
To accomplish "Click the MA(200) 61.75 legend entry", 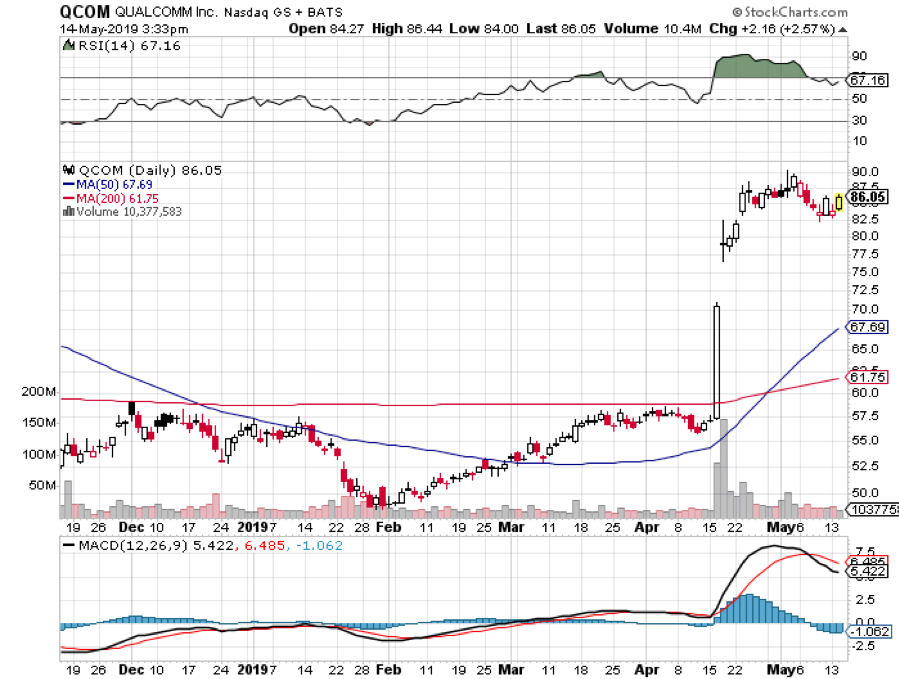I will (111, 198).
